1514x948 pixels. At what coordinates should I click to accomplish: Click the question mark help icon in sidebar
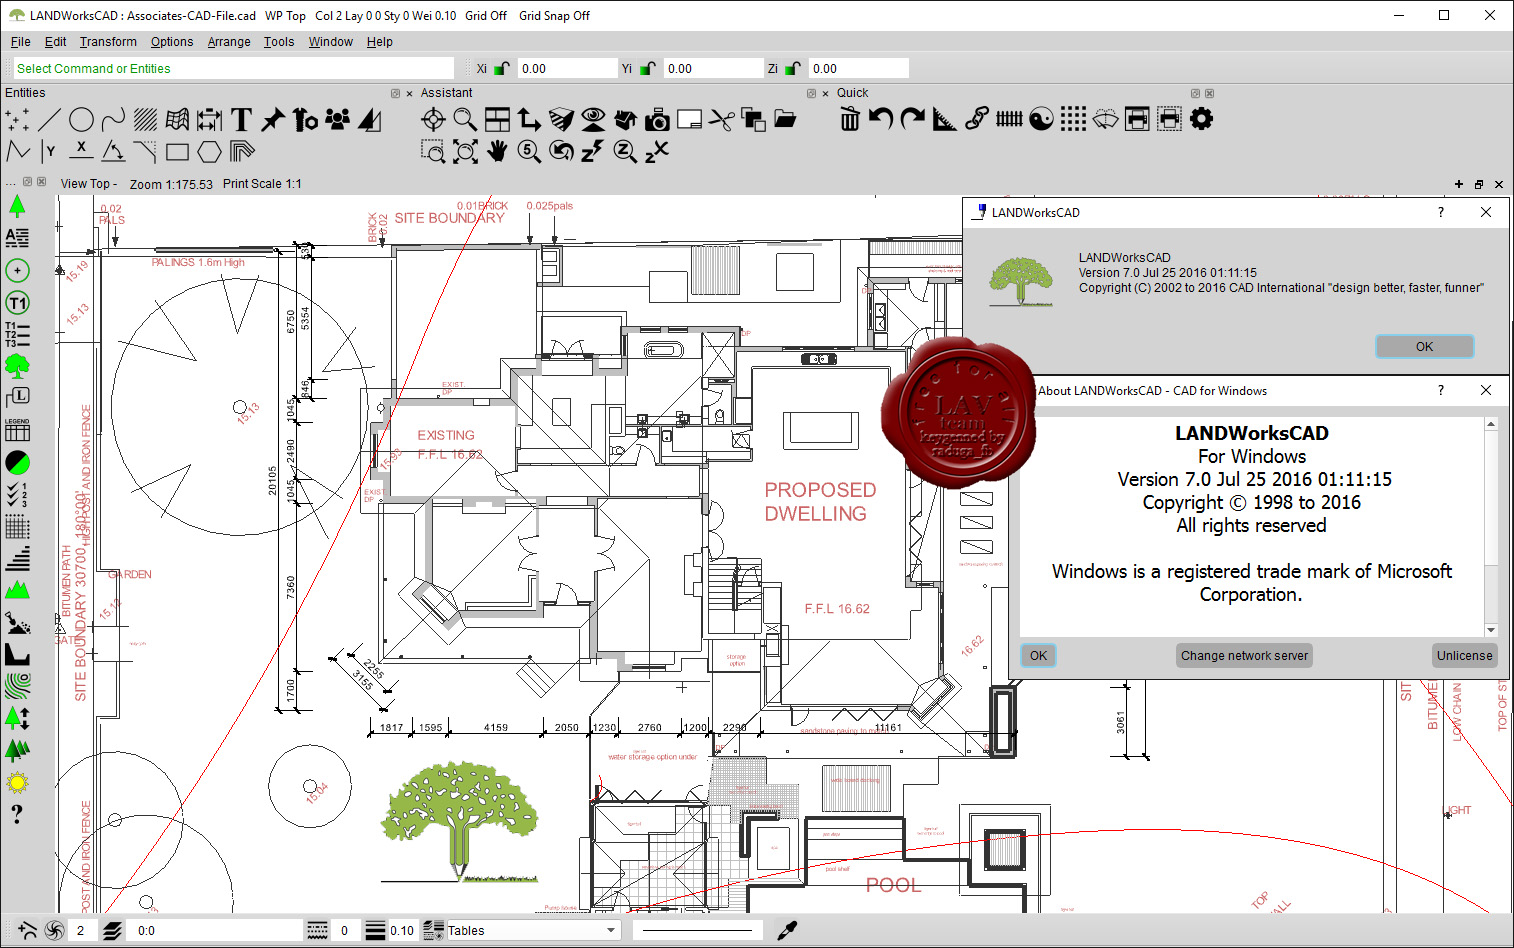coord(17,814)
